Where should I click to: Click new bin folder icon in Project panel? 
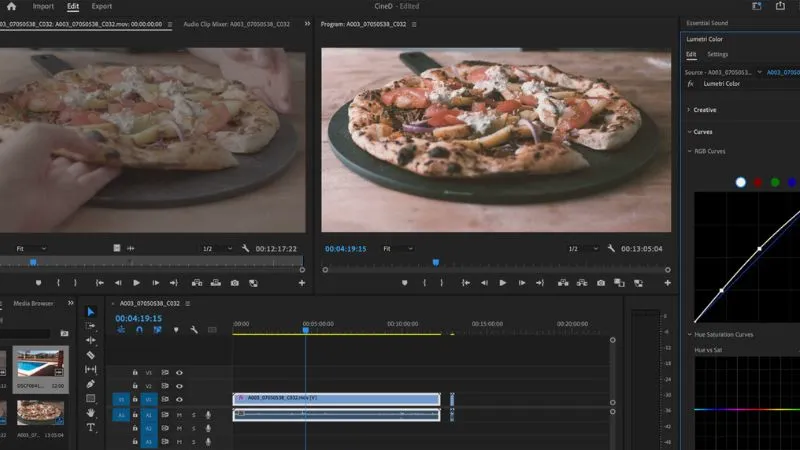64,333
